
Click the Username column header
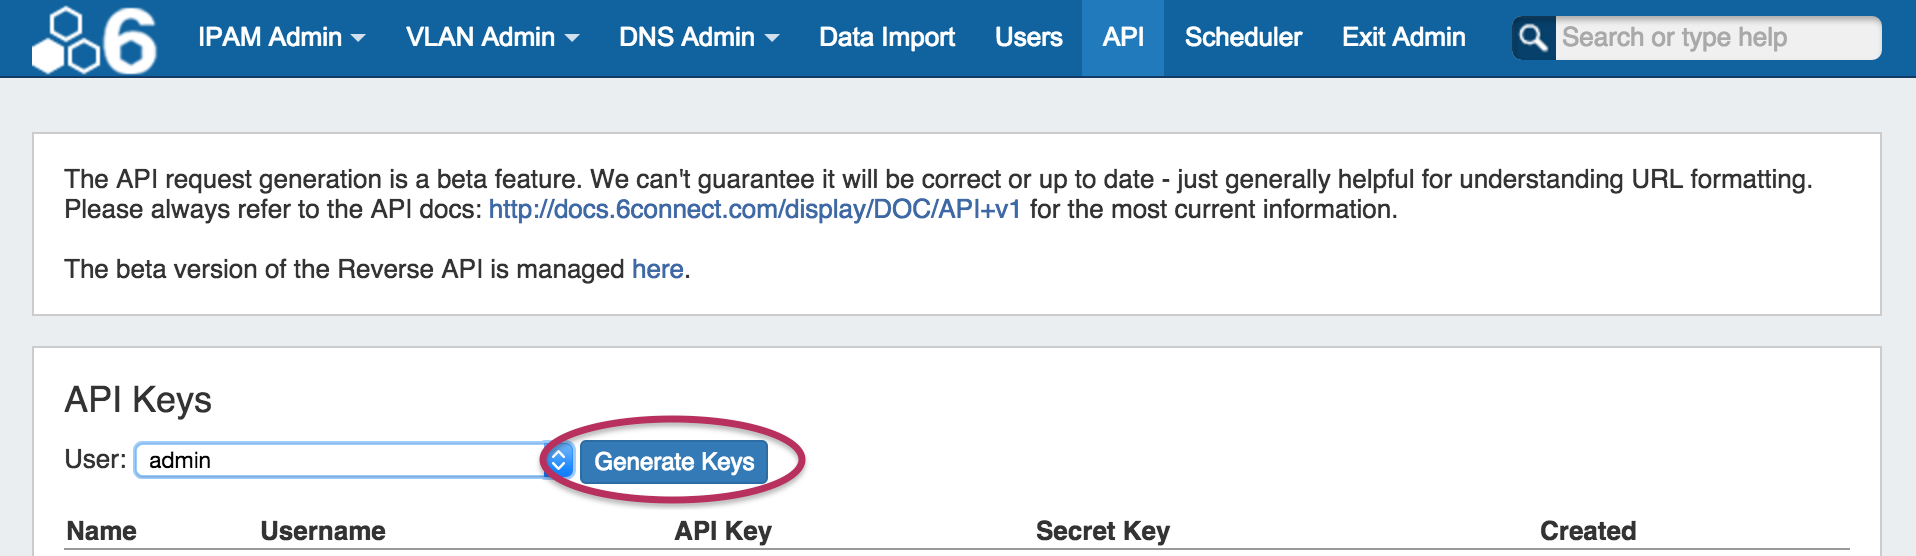[x=323, y=531]
